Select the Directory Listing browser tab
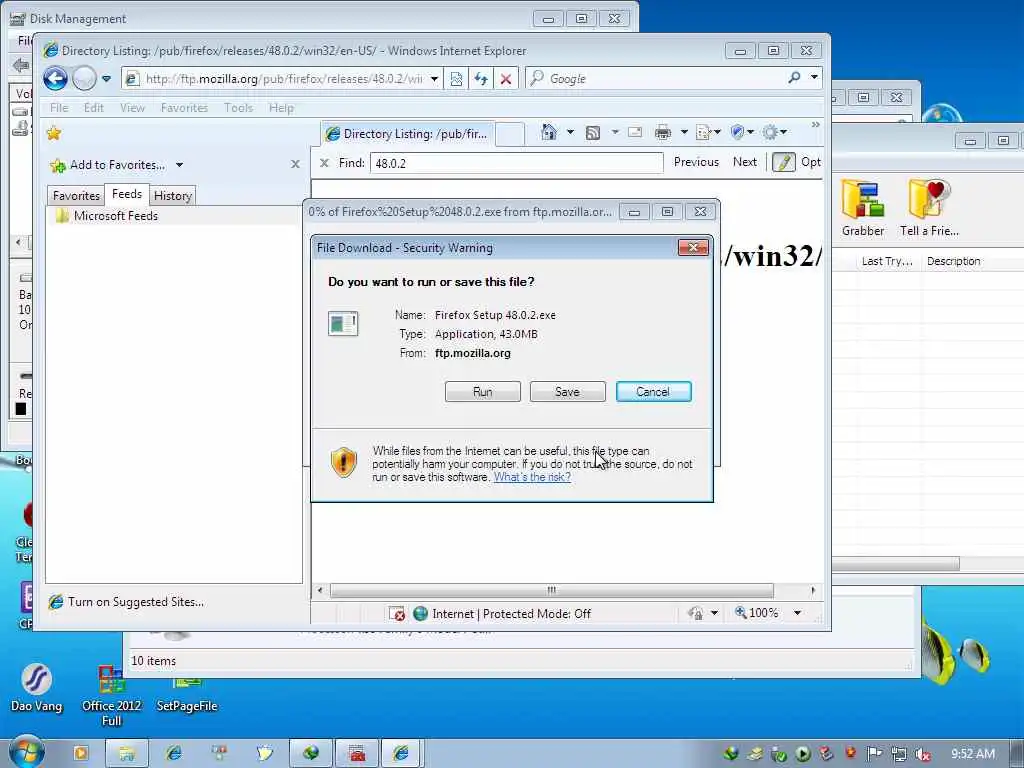 point(408,134)
